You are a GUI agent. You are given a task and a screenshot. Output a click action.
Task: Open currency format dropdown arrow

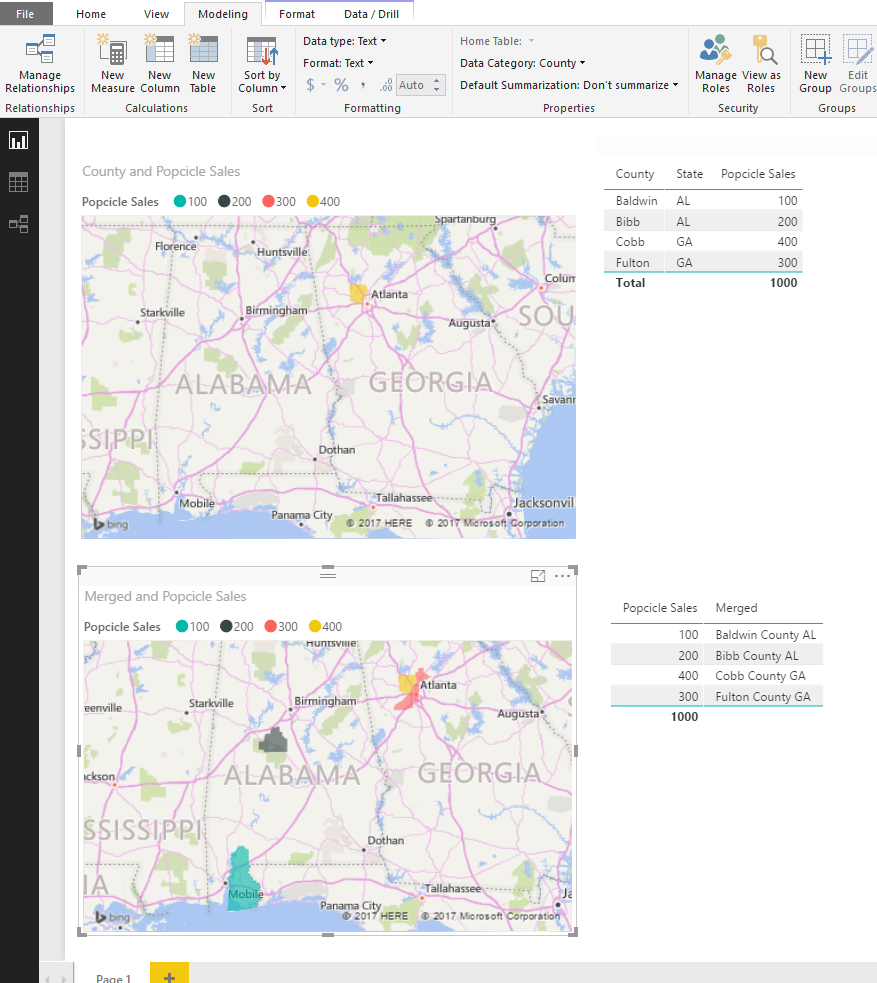point(323,85)
